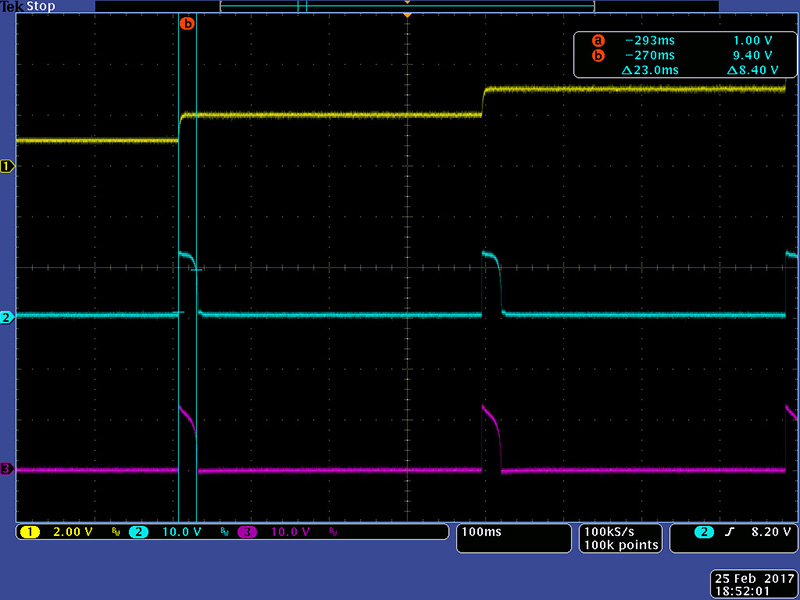Toggle channel 1 yellow badge in the bottom bar
Image resolution: width=800 pixels, height=600 pixels.
pyautogui.click(x=31, y=532)
